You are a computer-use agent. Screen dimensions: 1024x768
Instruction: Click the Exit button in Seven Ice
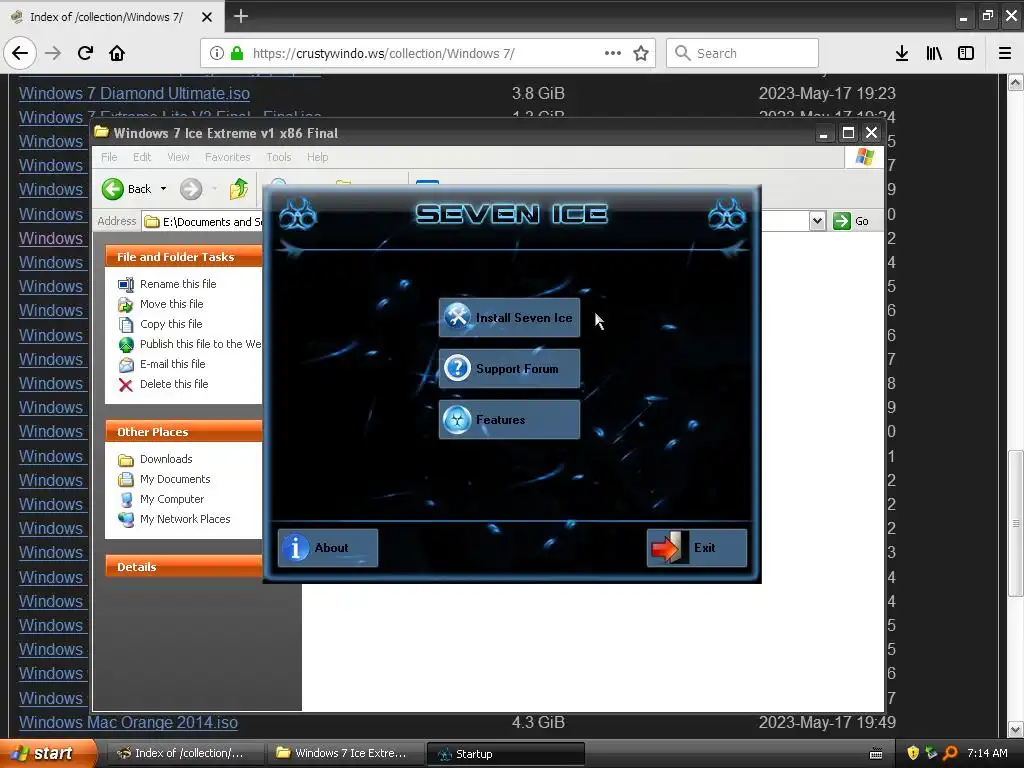coord(697,548)
